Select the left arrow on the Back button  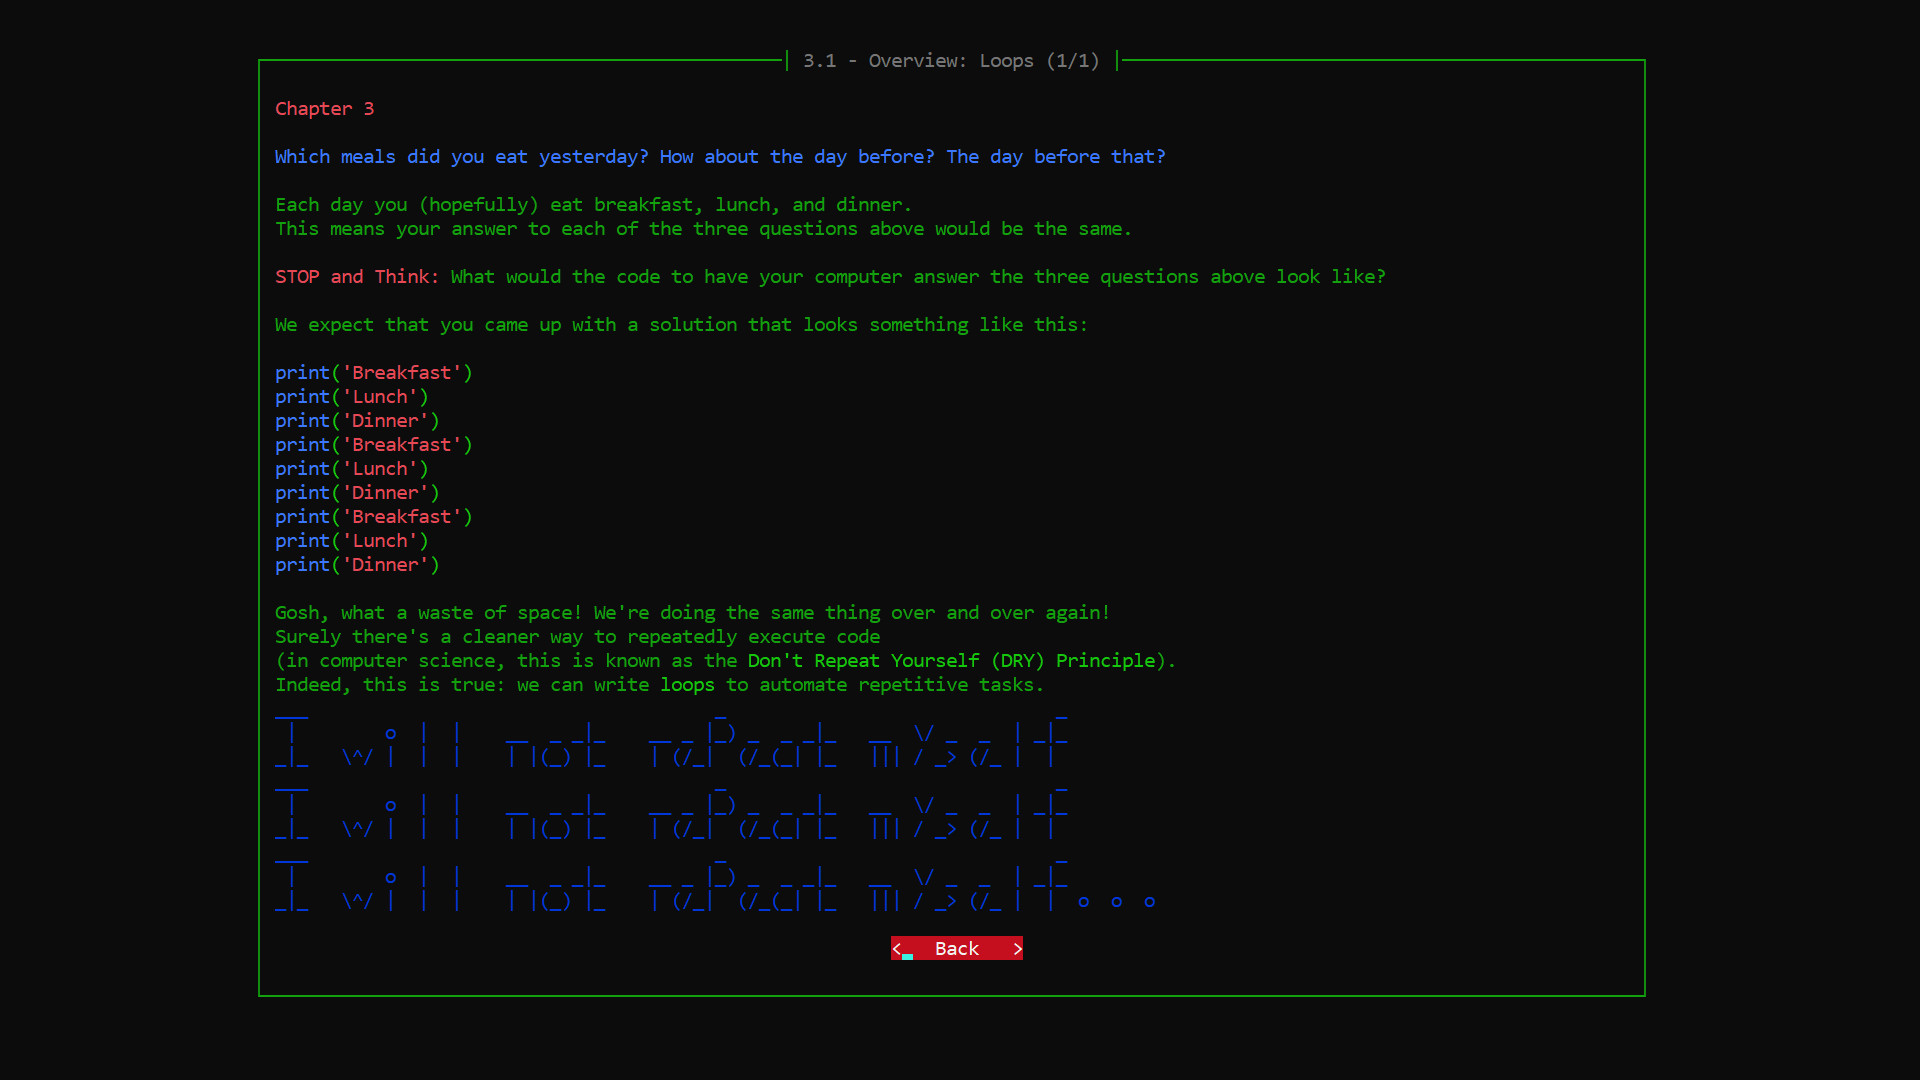[898, 948]
